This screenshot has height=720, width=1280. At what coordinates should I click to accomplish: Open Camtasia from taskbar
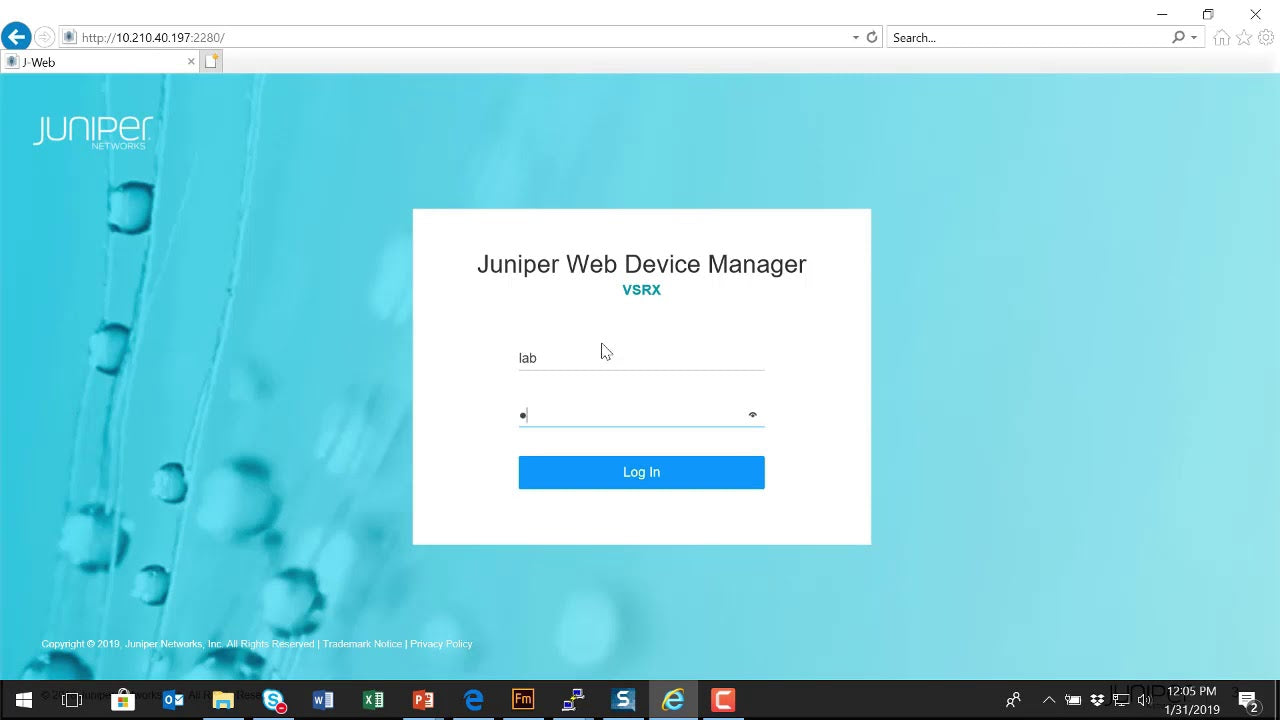[723, 700]
